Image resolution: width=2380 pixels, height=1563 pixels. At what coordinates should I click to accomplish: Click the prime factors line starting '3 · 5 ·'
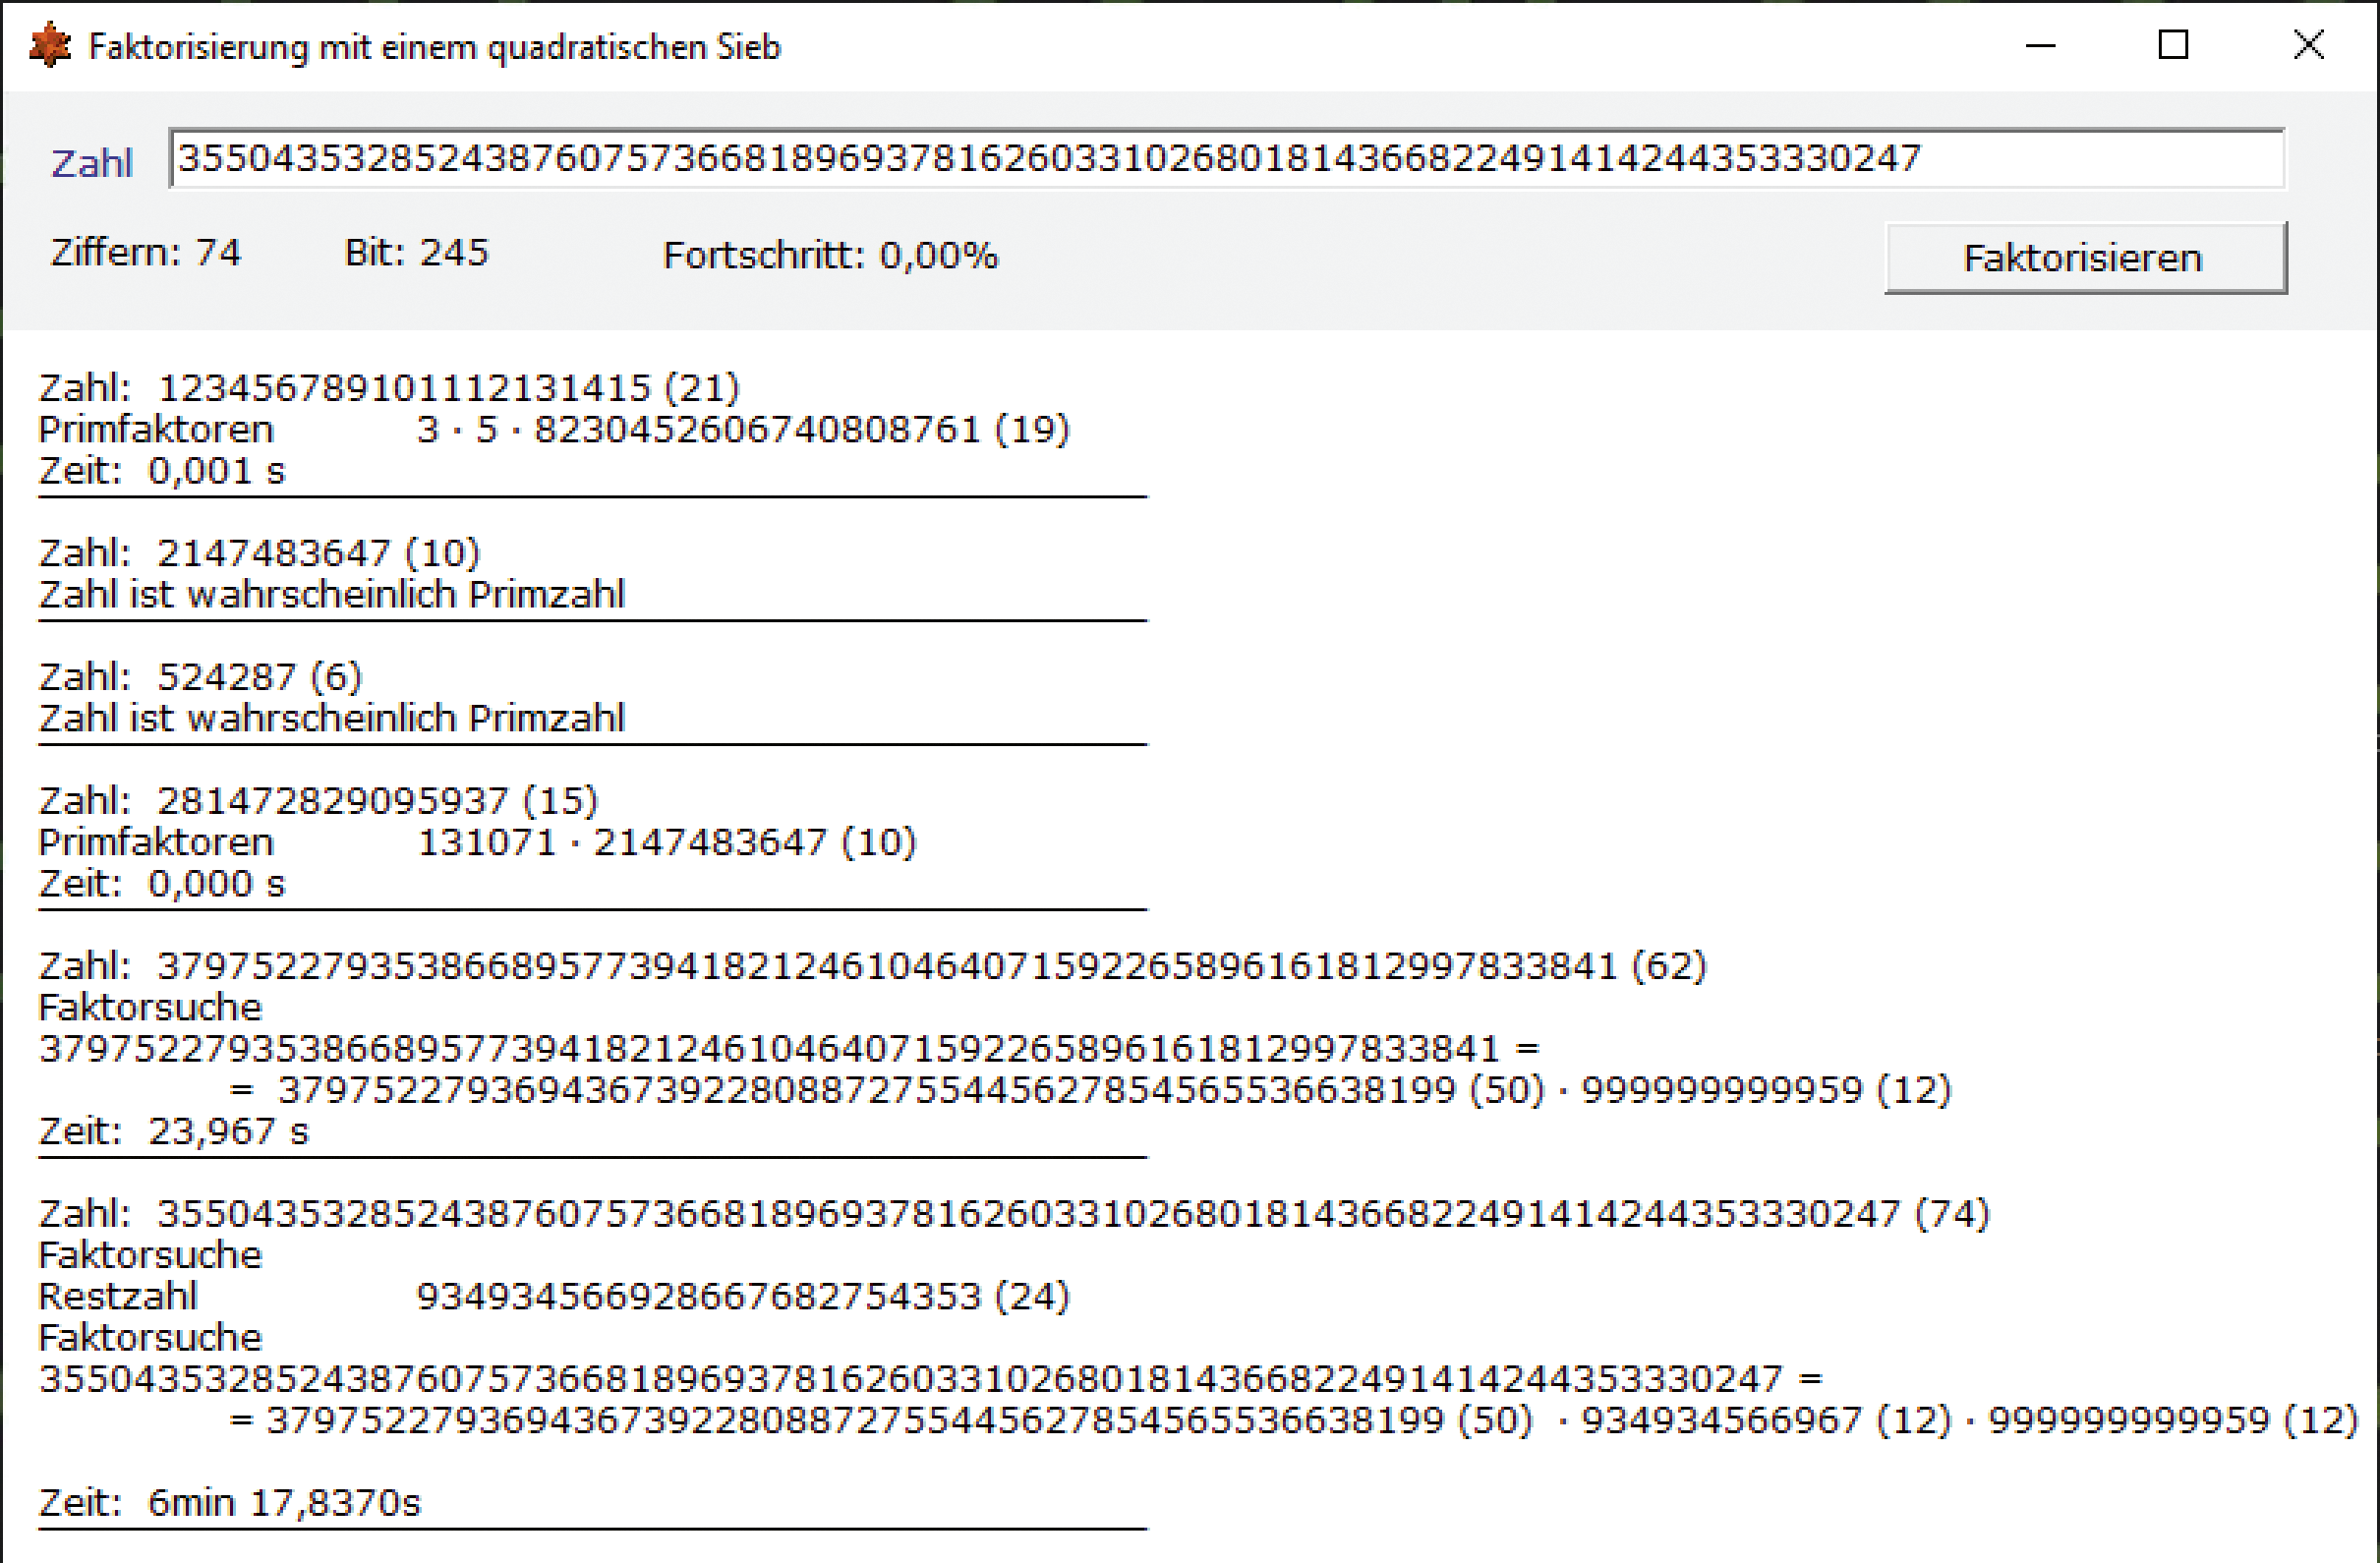click(x=743, y=429)
